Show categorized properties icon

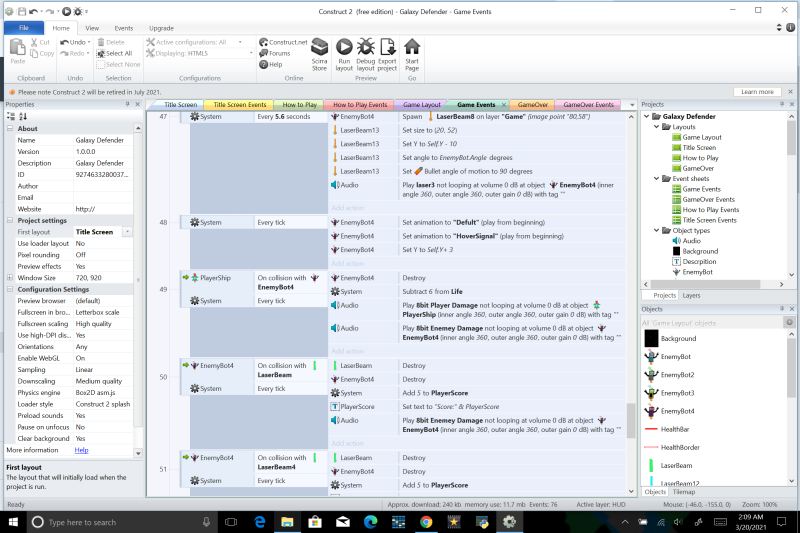click(11, 116)
